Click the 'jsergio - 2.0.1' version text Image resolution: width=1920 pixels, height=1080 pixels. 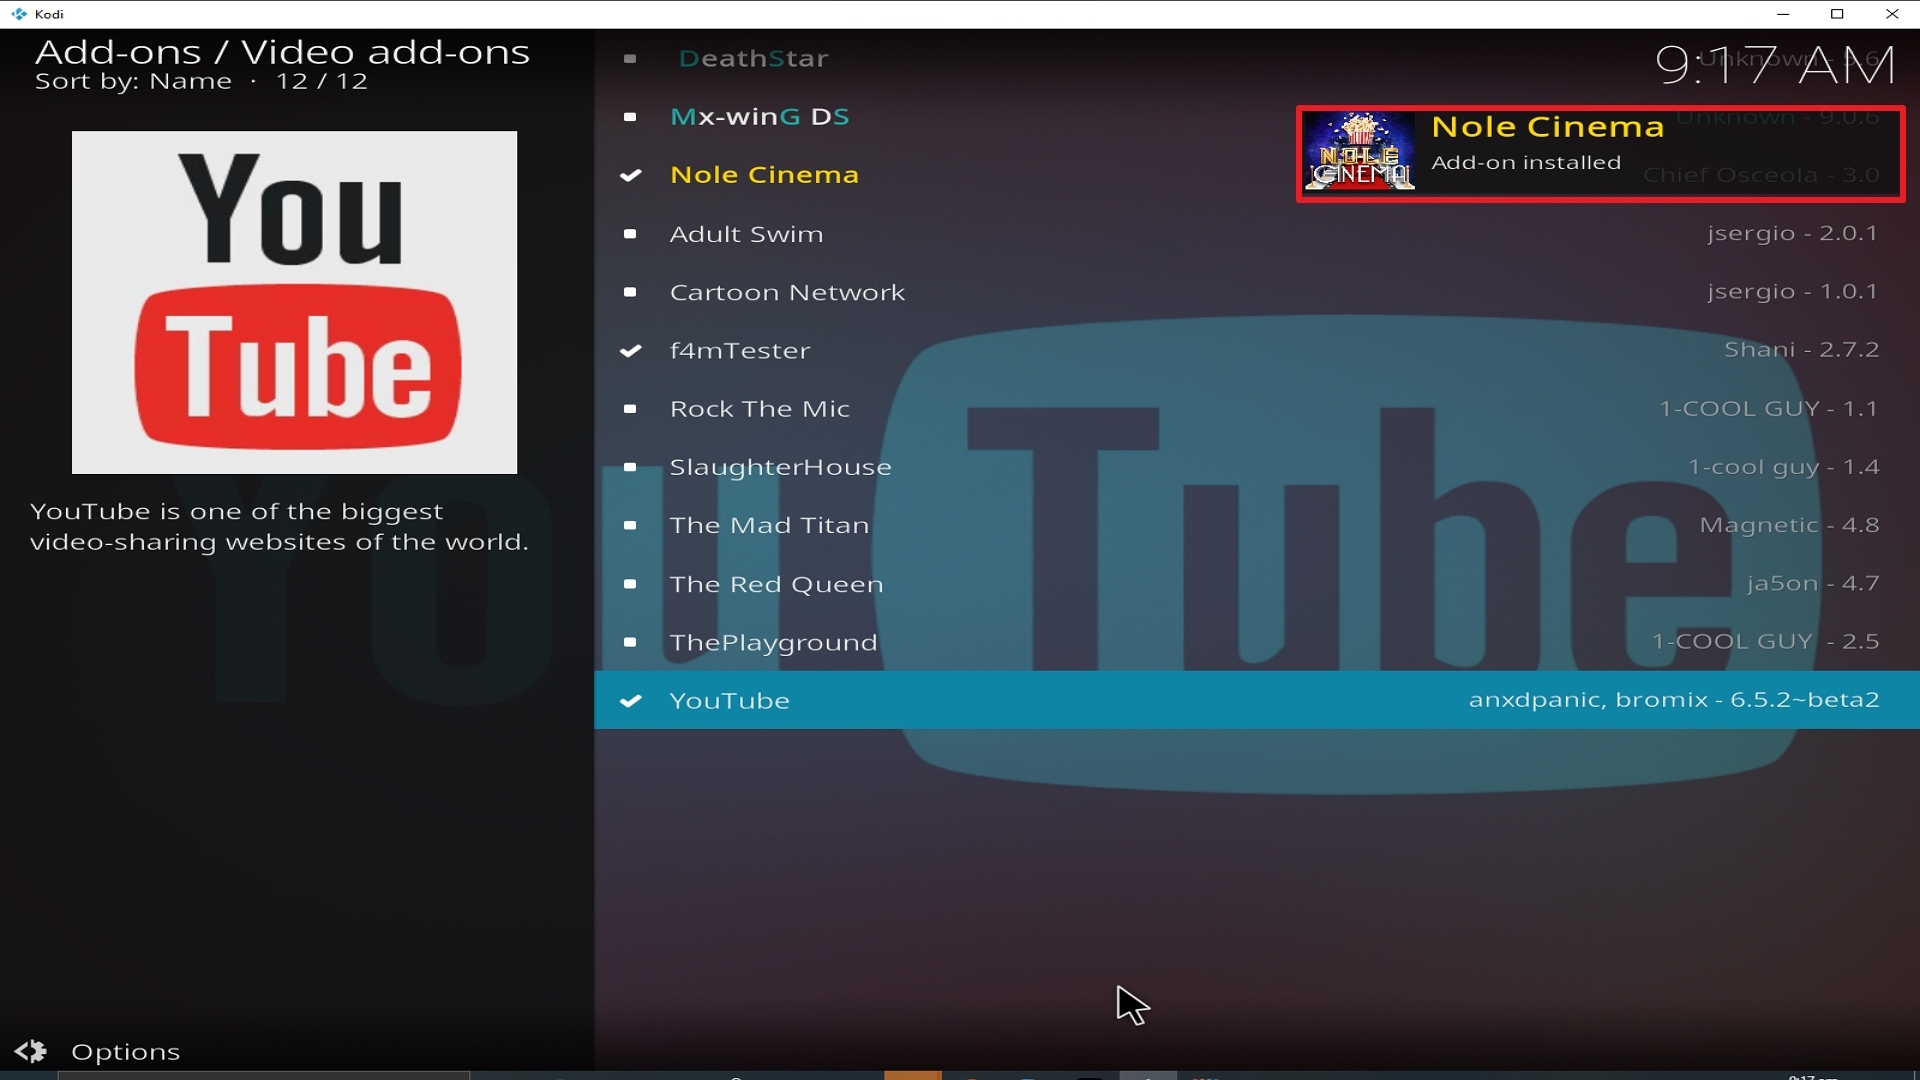(1792, 233)
